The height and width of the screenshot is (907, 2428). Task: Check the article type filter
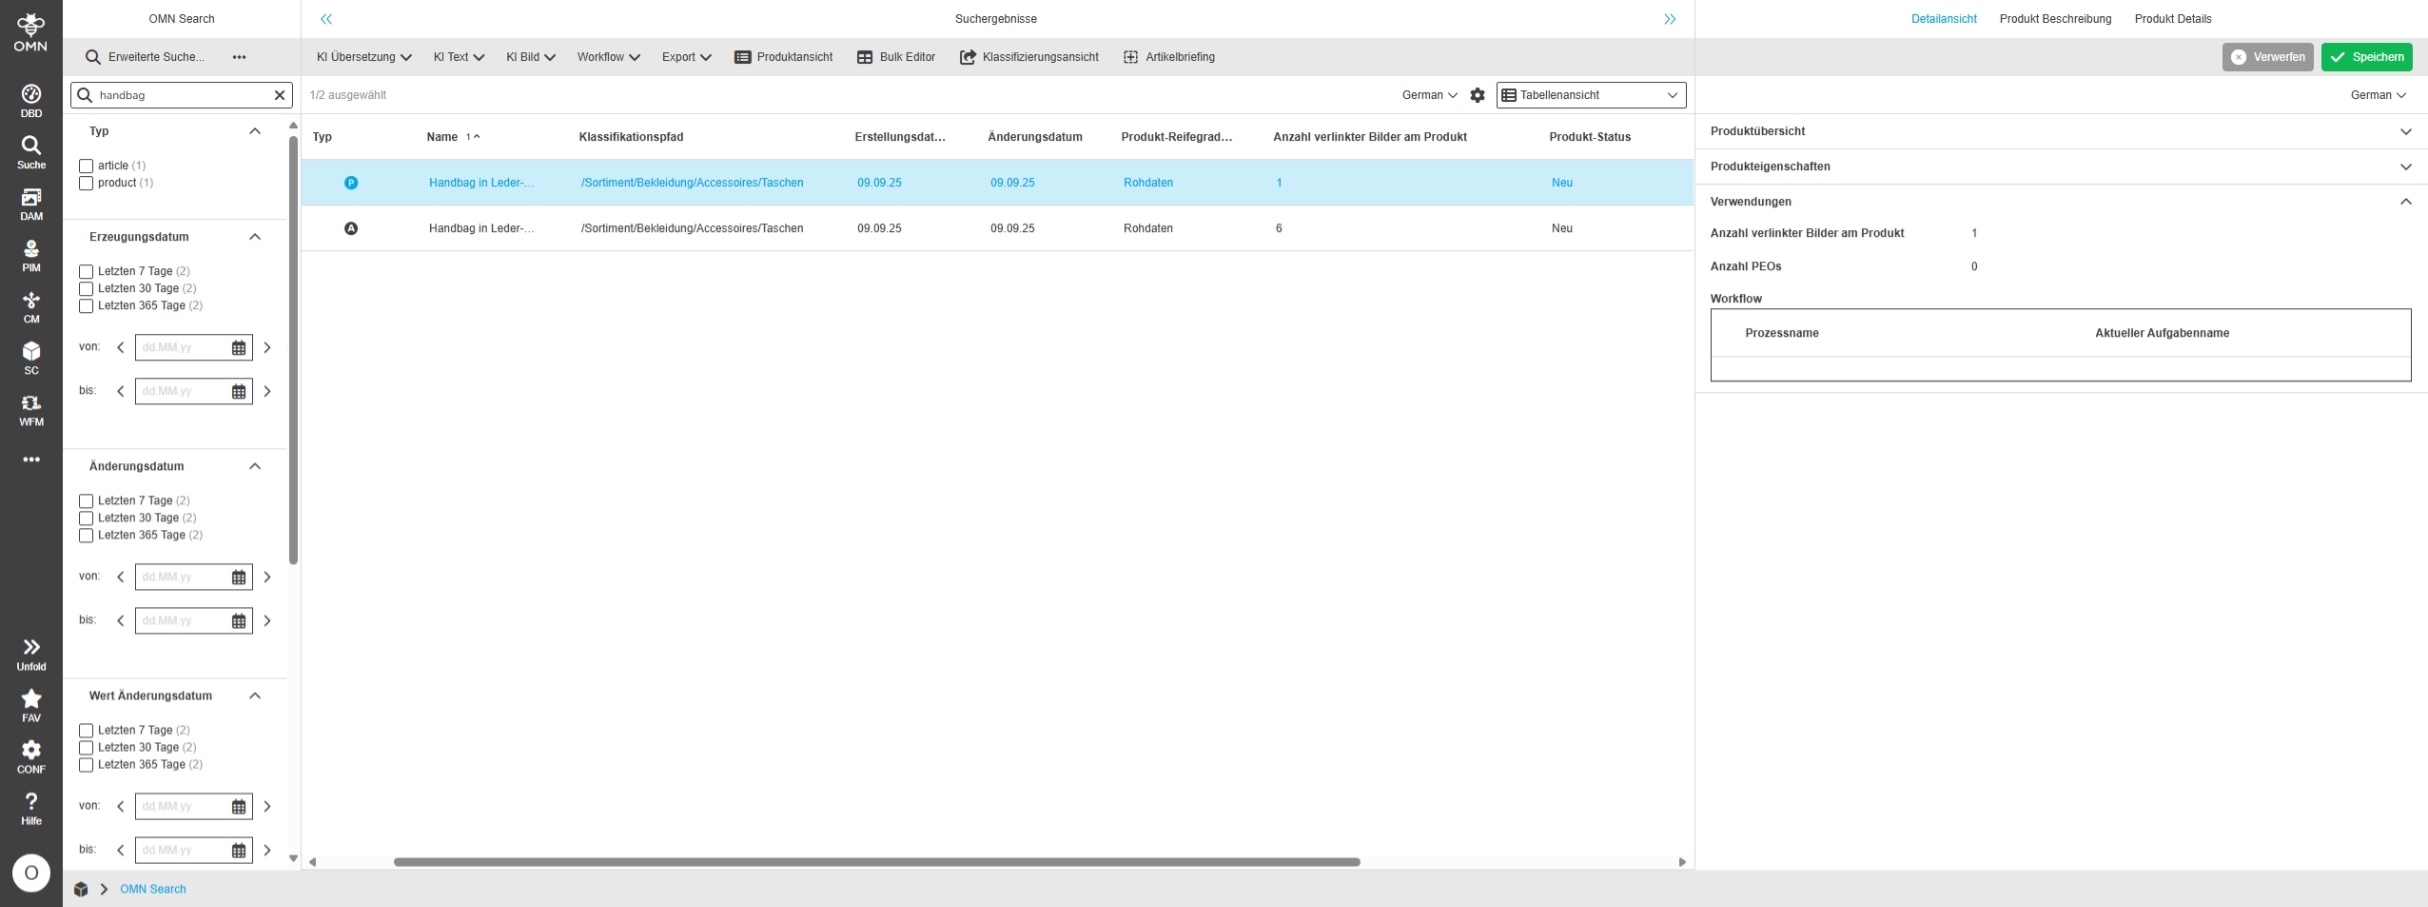tap(86, 166)
